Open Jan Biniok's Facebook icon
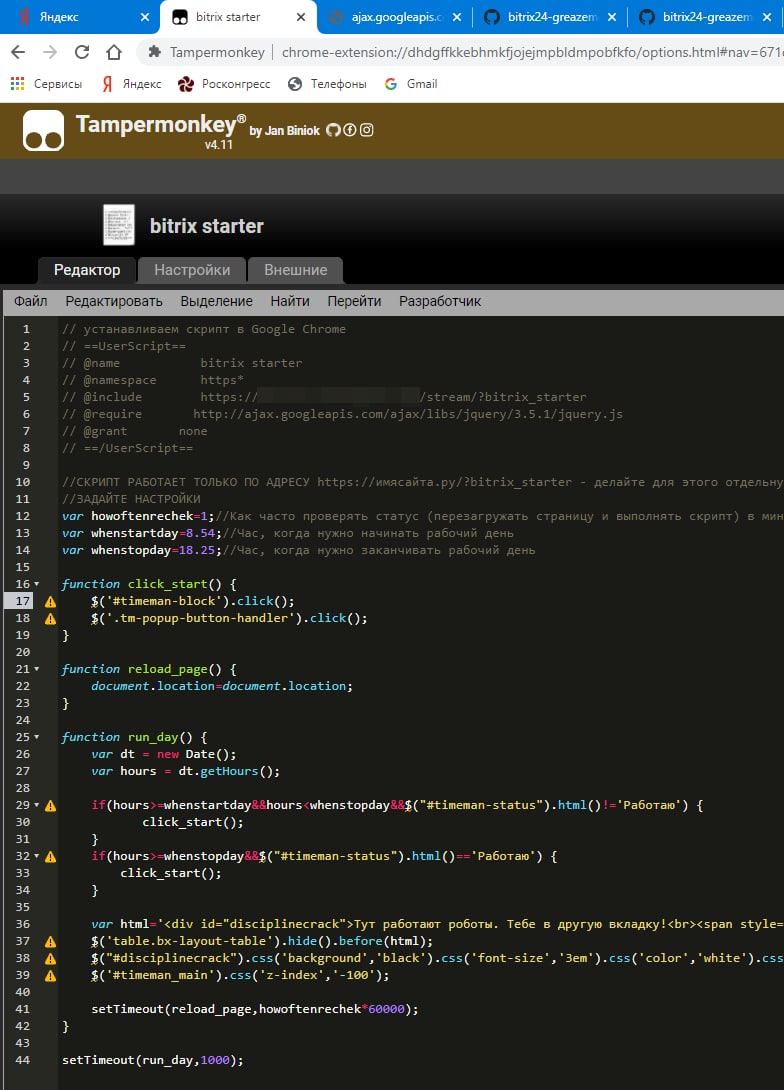784x1090 pixels. tap(350, 130)
